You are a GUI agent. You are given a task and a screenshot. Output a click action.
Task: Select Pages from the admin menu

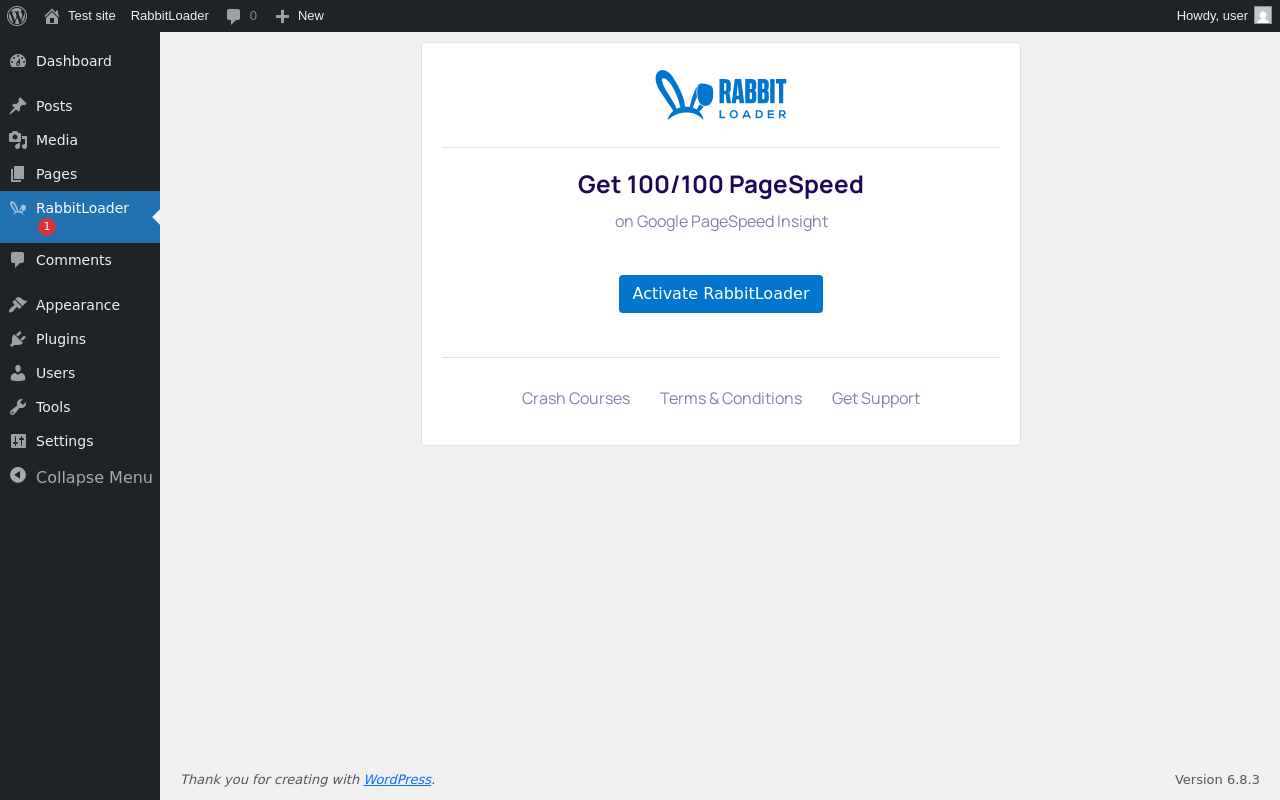pos(80,174)
